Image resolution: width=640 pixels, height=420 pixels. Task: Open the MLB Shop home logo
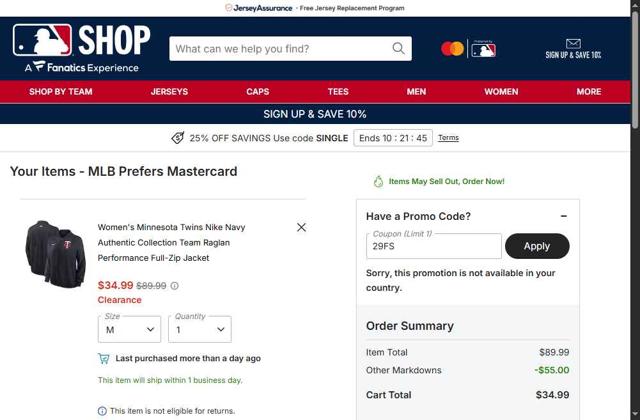point(82,48)
